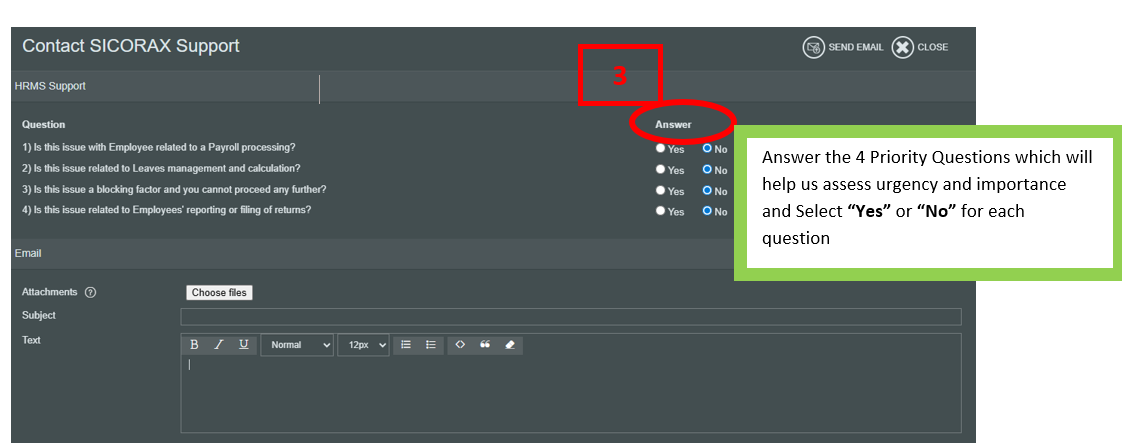The image size is (1122, 446).
Task: Select Yes for Leaves management question
Action: pyautogui.click(x=660, y=170)
